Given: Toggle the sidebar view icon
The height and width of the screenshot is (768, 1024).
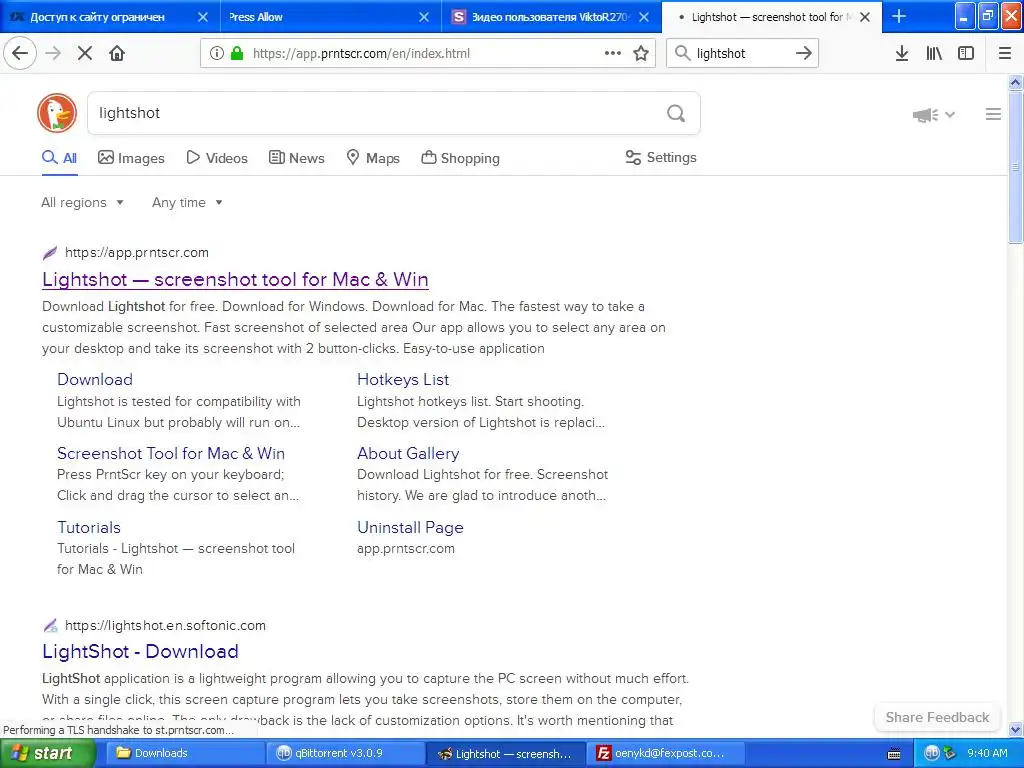Looking at the screenshot, I should [966, 53].
